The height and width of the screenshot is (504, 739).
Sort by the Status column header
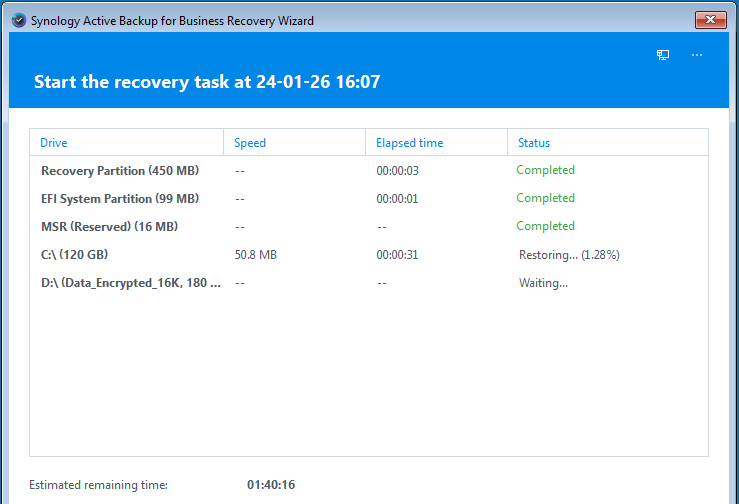(608, 142)
